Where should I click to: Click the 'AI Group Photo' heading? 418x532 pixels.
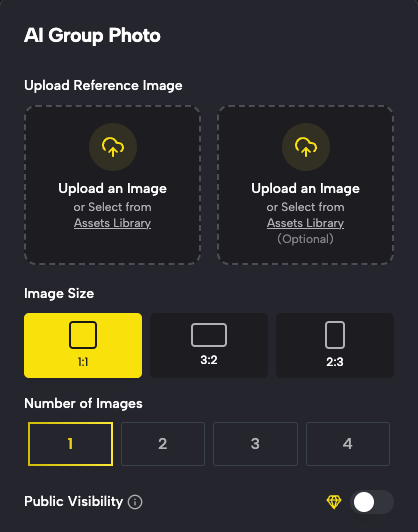coord(92,36)
